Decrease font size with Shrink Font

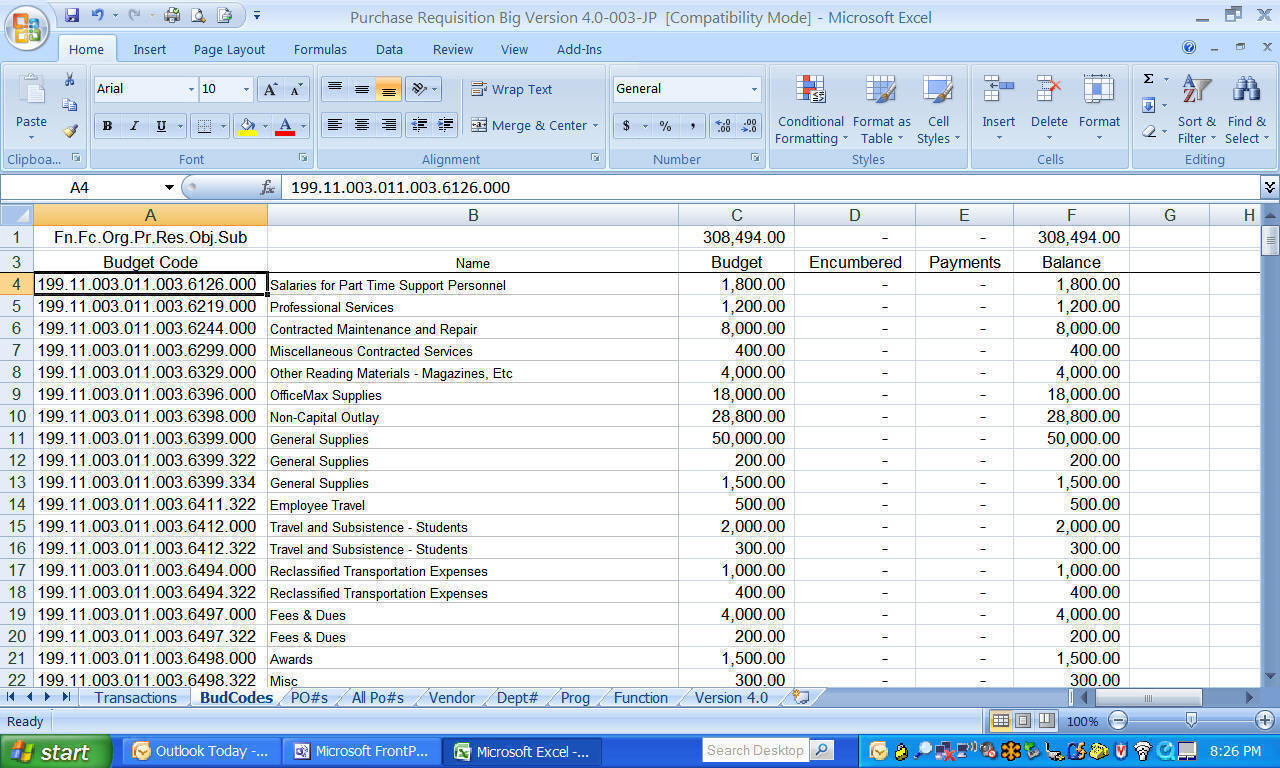(296, 89)
